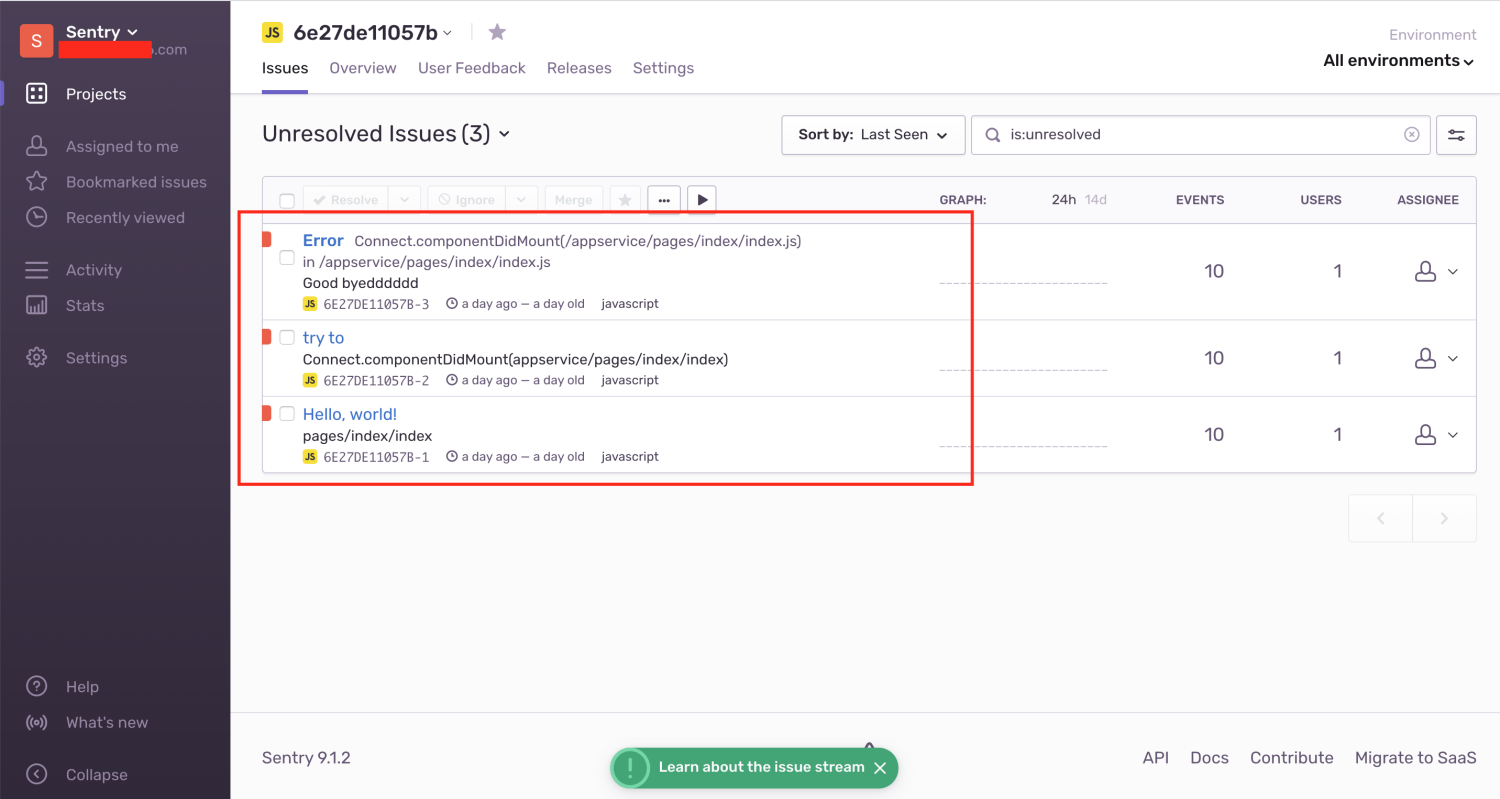Open the All environments dropdown
This screenshot has height=799, width=1500.
[x=1399, y=61]
